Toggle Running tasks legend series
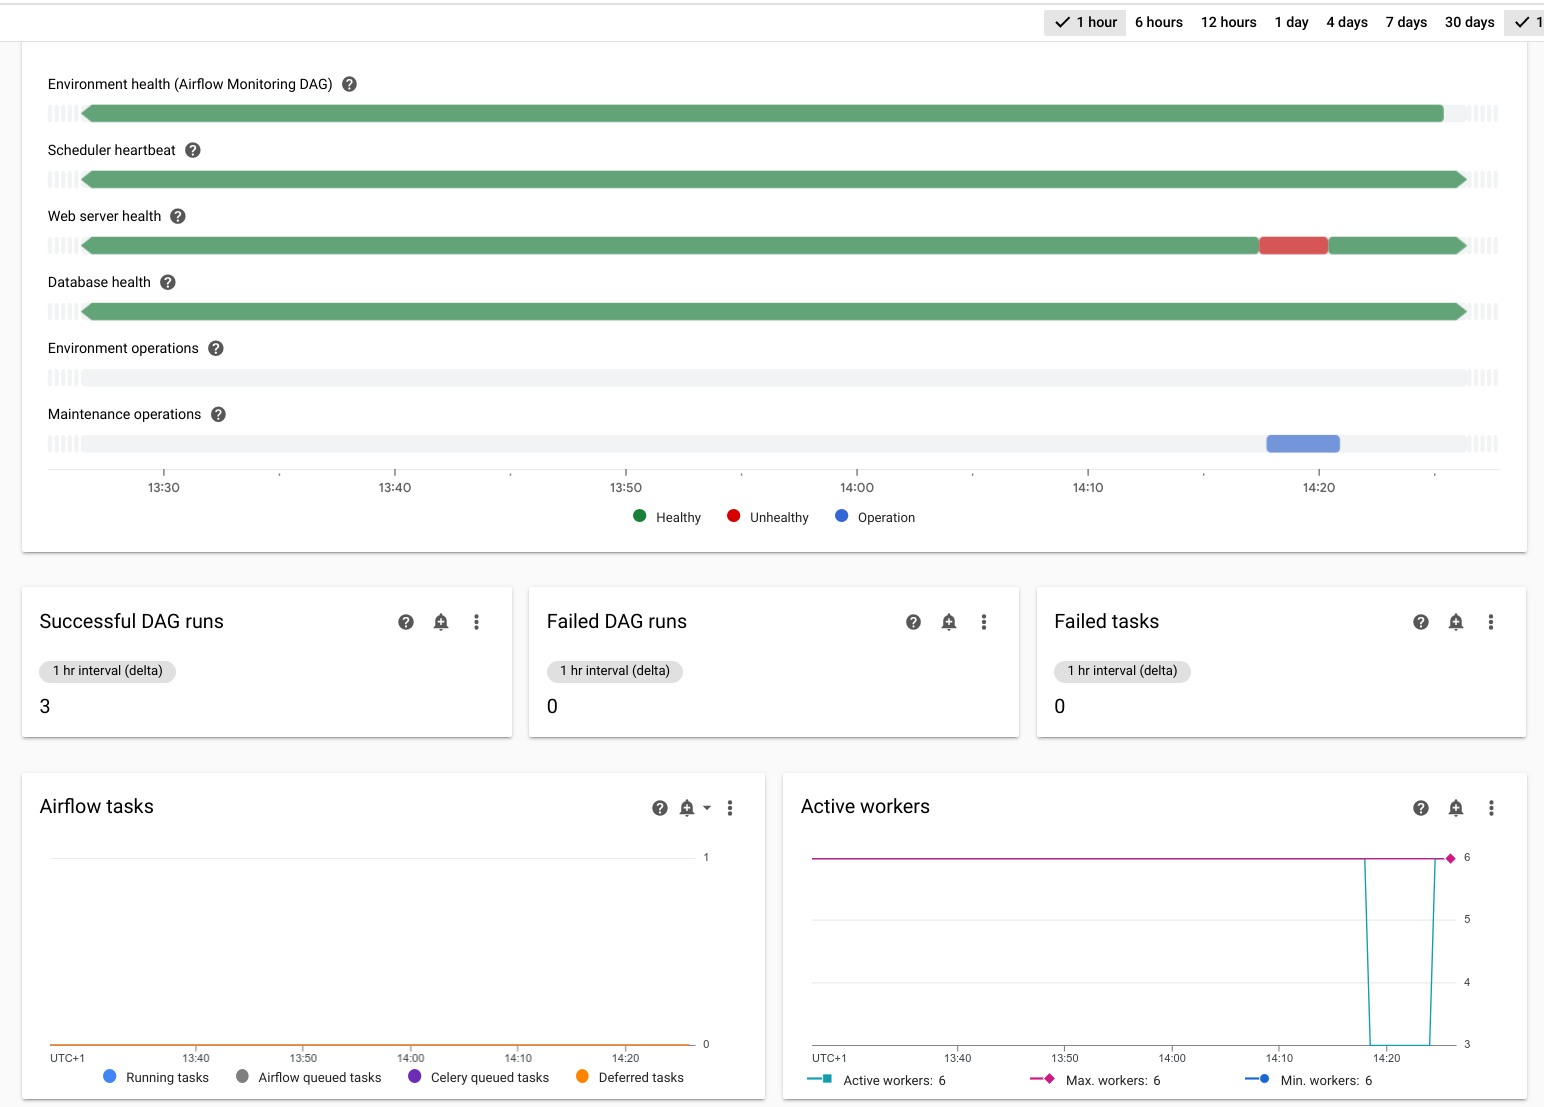Screen dimensions: 1544x1107 click(x=156, y=1077)
